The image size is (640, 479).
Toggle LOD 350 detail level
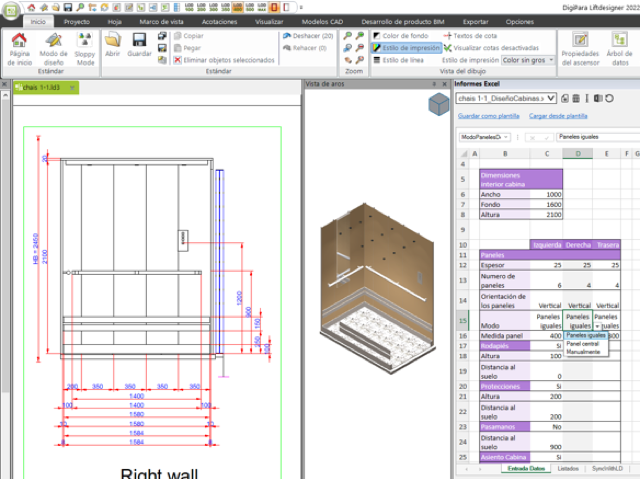point(225,7)
